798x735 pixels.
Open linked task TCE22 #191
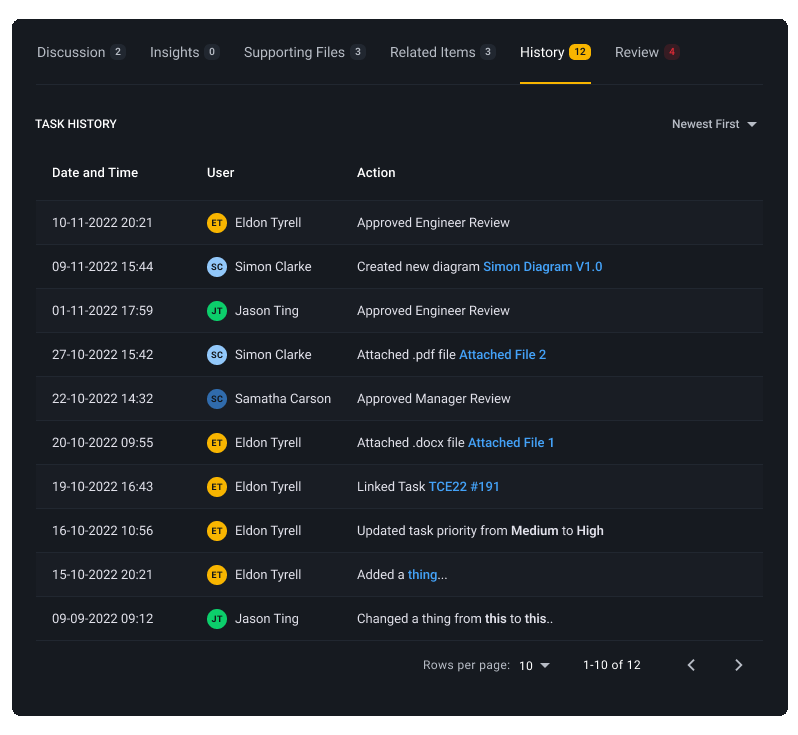(464, 487)
